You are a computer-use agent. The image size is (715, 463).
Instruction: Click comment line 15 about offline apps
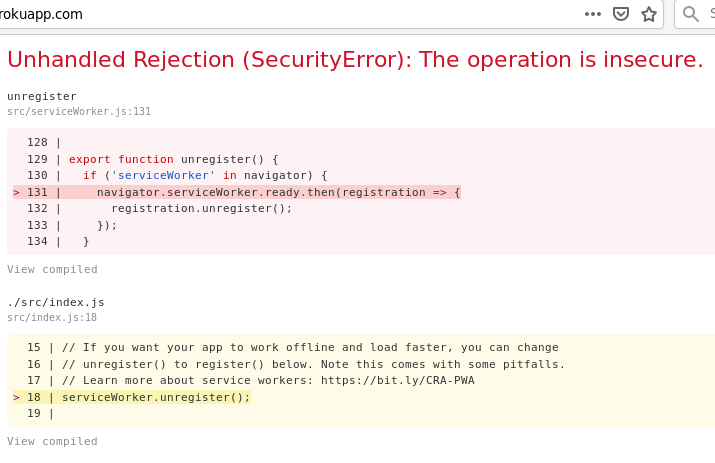tap(310, 347)
